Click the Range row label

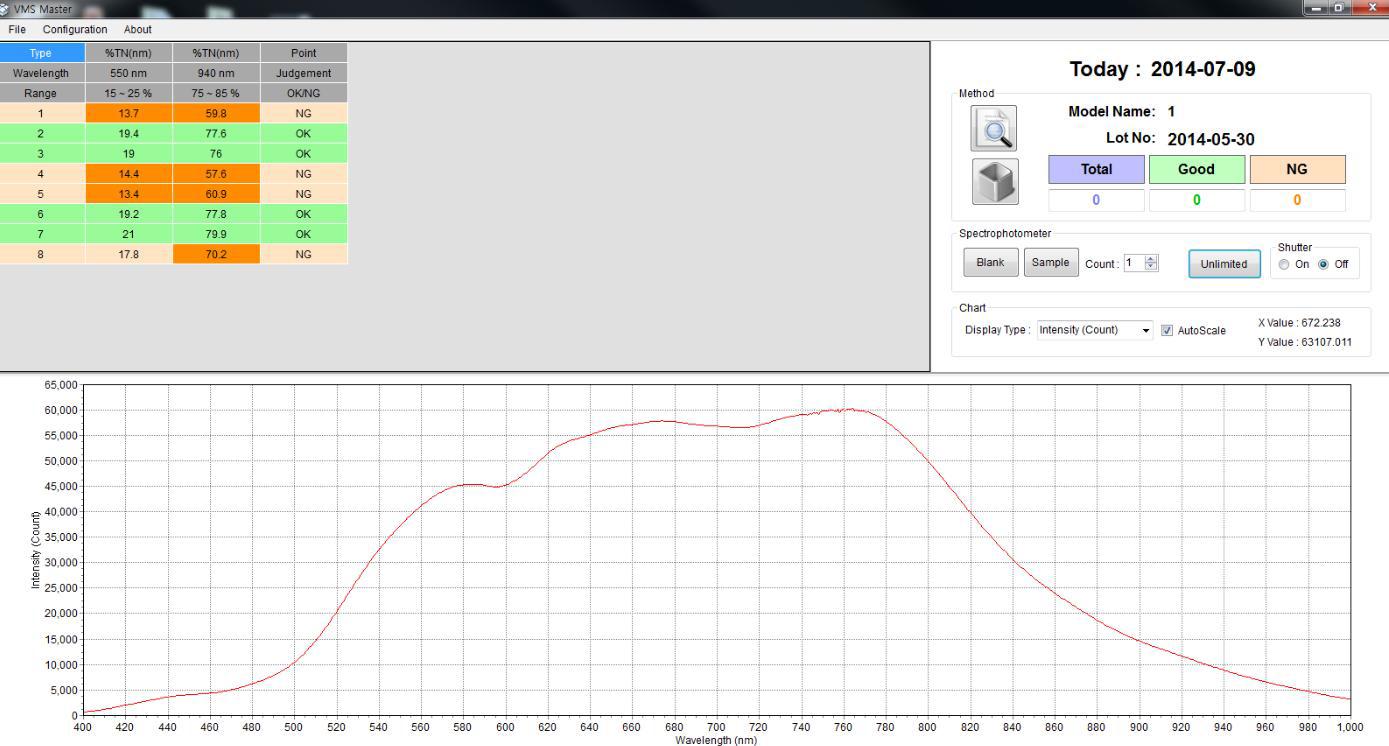coord(41,93)
